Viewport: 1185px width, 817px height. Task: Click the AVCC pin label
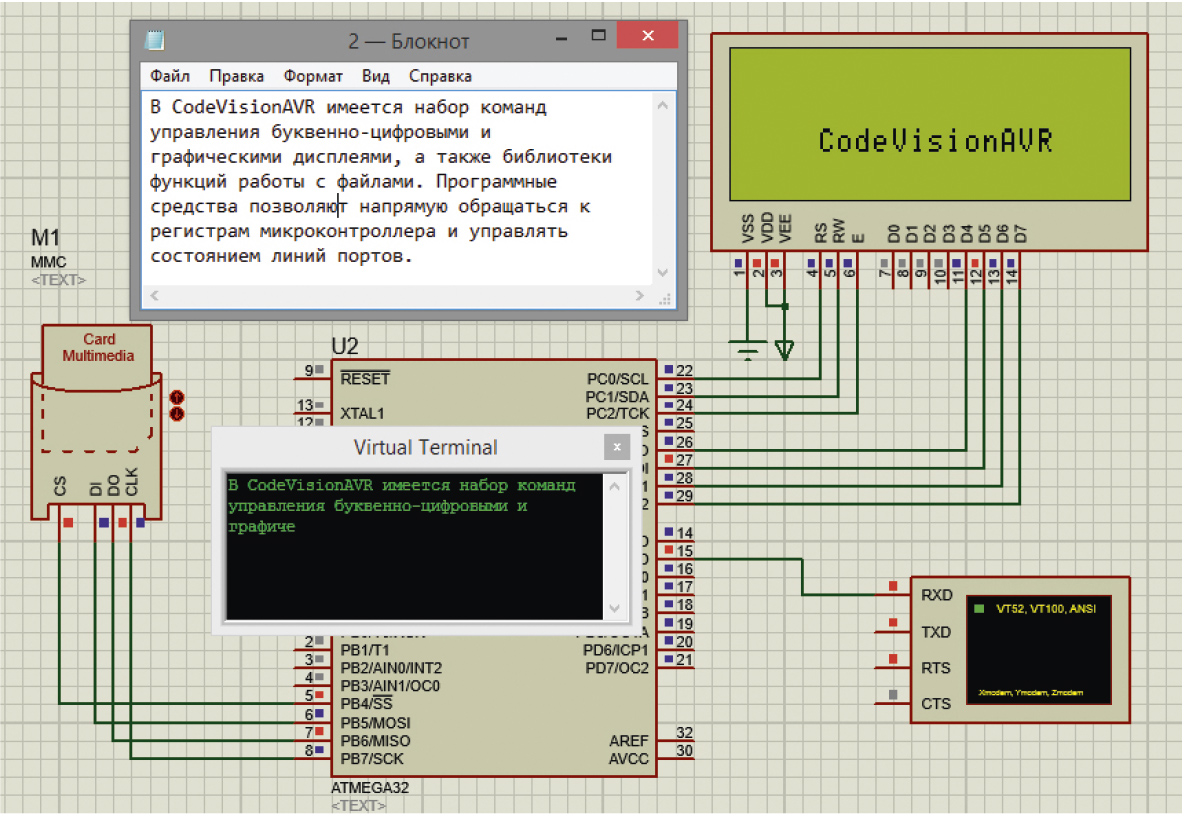pyautogui.click(x=629, y=759)
